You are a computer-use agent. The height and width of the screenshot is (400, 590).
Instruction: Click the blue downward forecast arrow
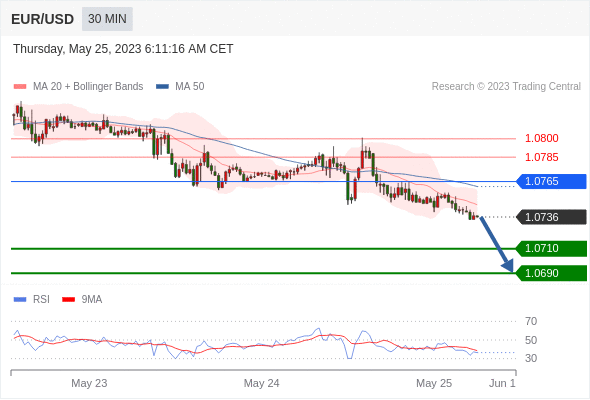(496, 244)
